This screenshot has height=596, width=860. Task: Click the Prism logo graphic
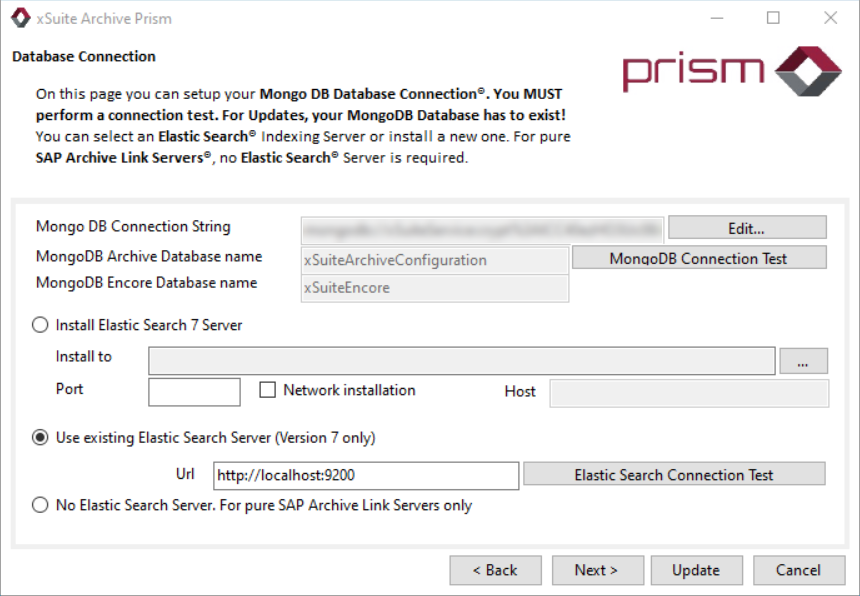[x=731, y=71]
